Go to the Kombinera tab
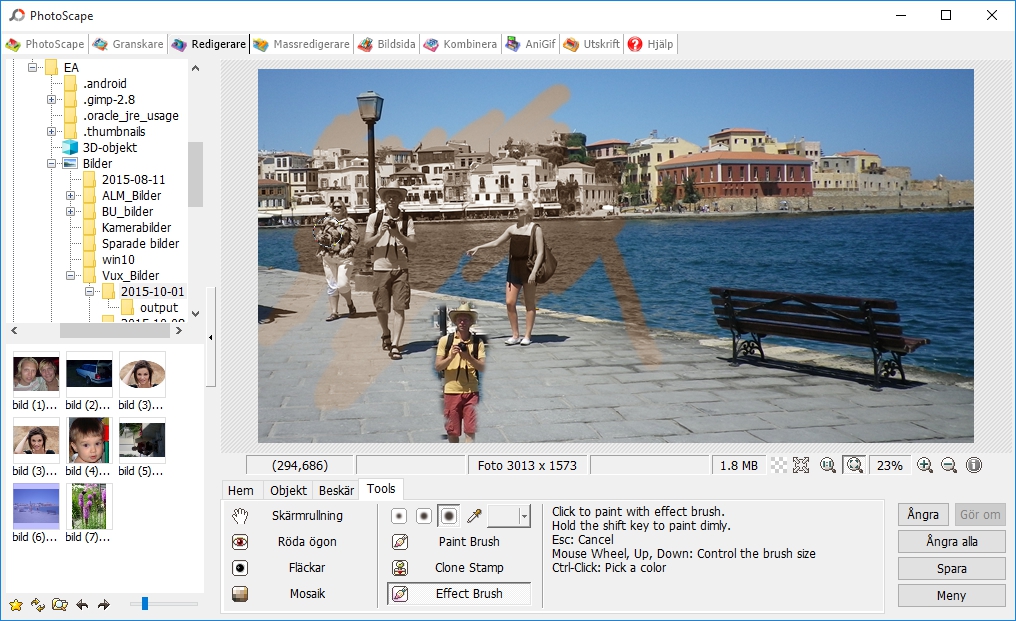This screenshot has width=1016, height=621. pyautogui.click(x=461, y=44)
